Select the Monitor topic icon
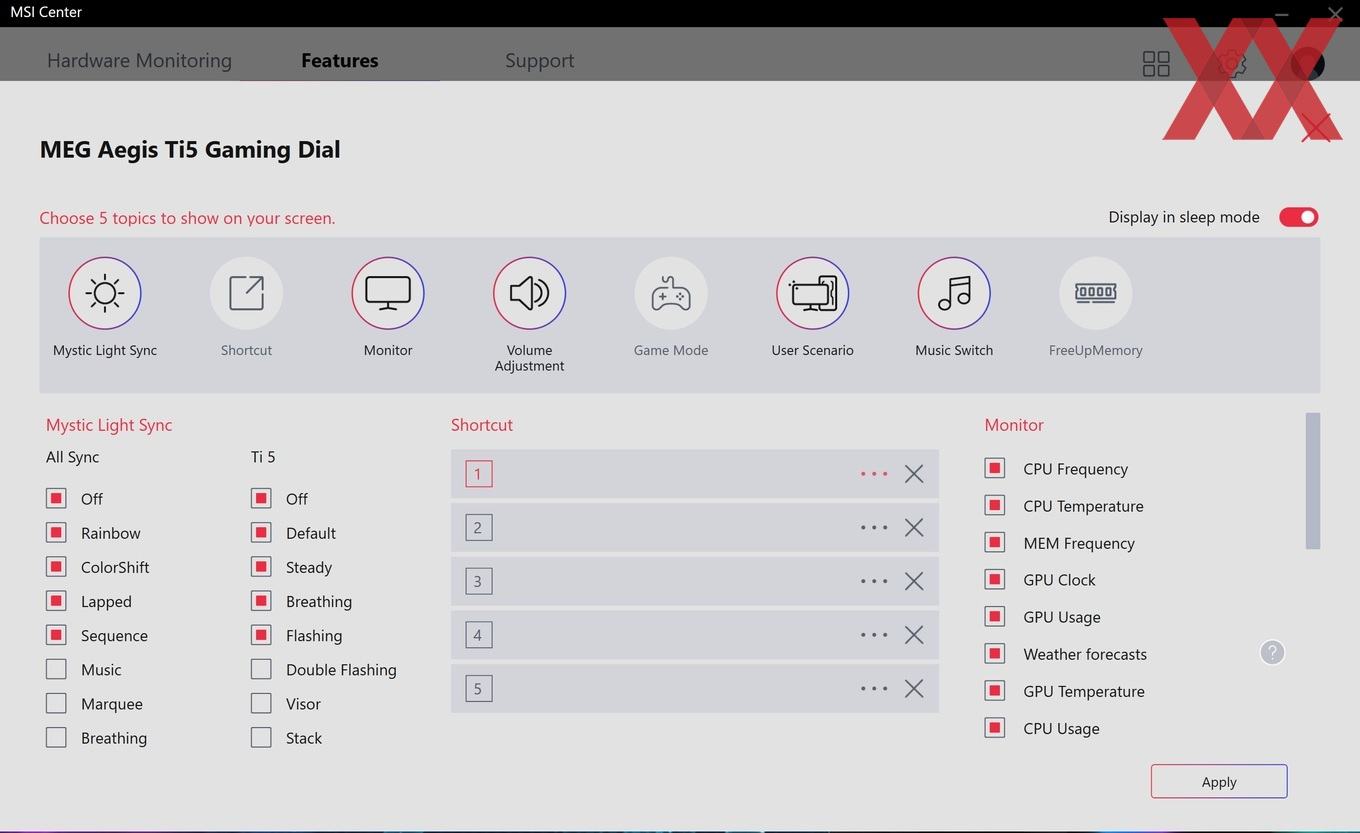The image size is (1360, 833). [x=388, y=293]
